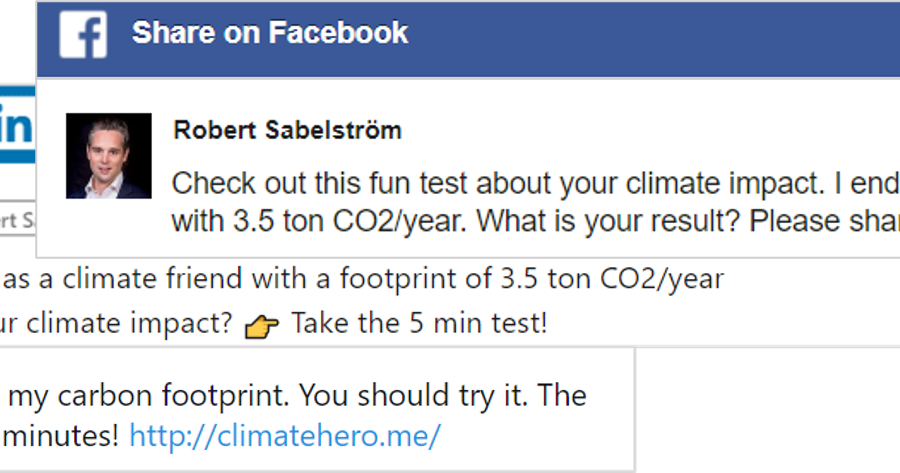Screen dimensions: 900x473
Task: Click "You should try it." sentence
Action: tap(400, 395)
